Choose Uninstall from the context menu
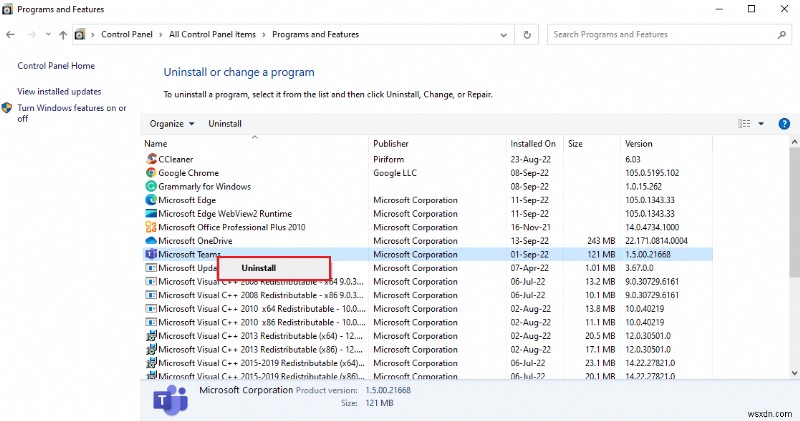 coord(259,268)
